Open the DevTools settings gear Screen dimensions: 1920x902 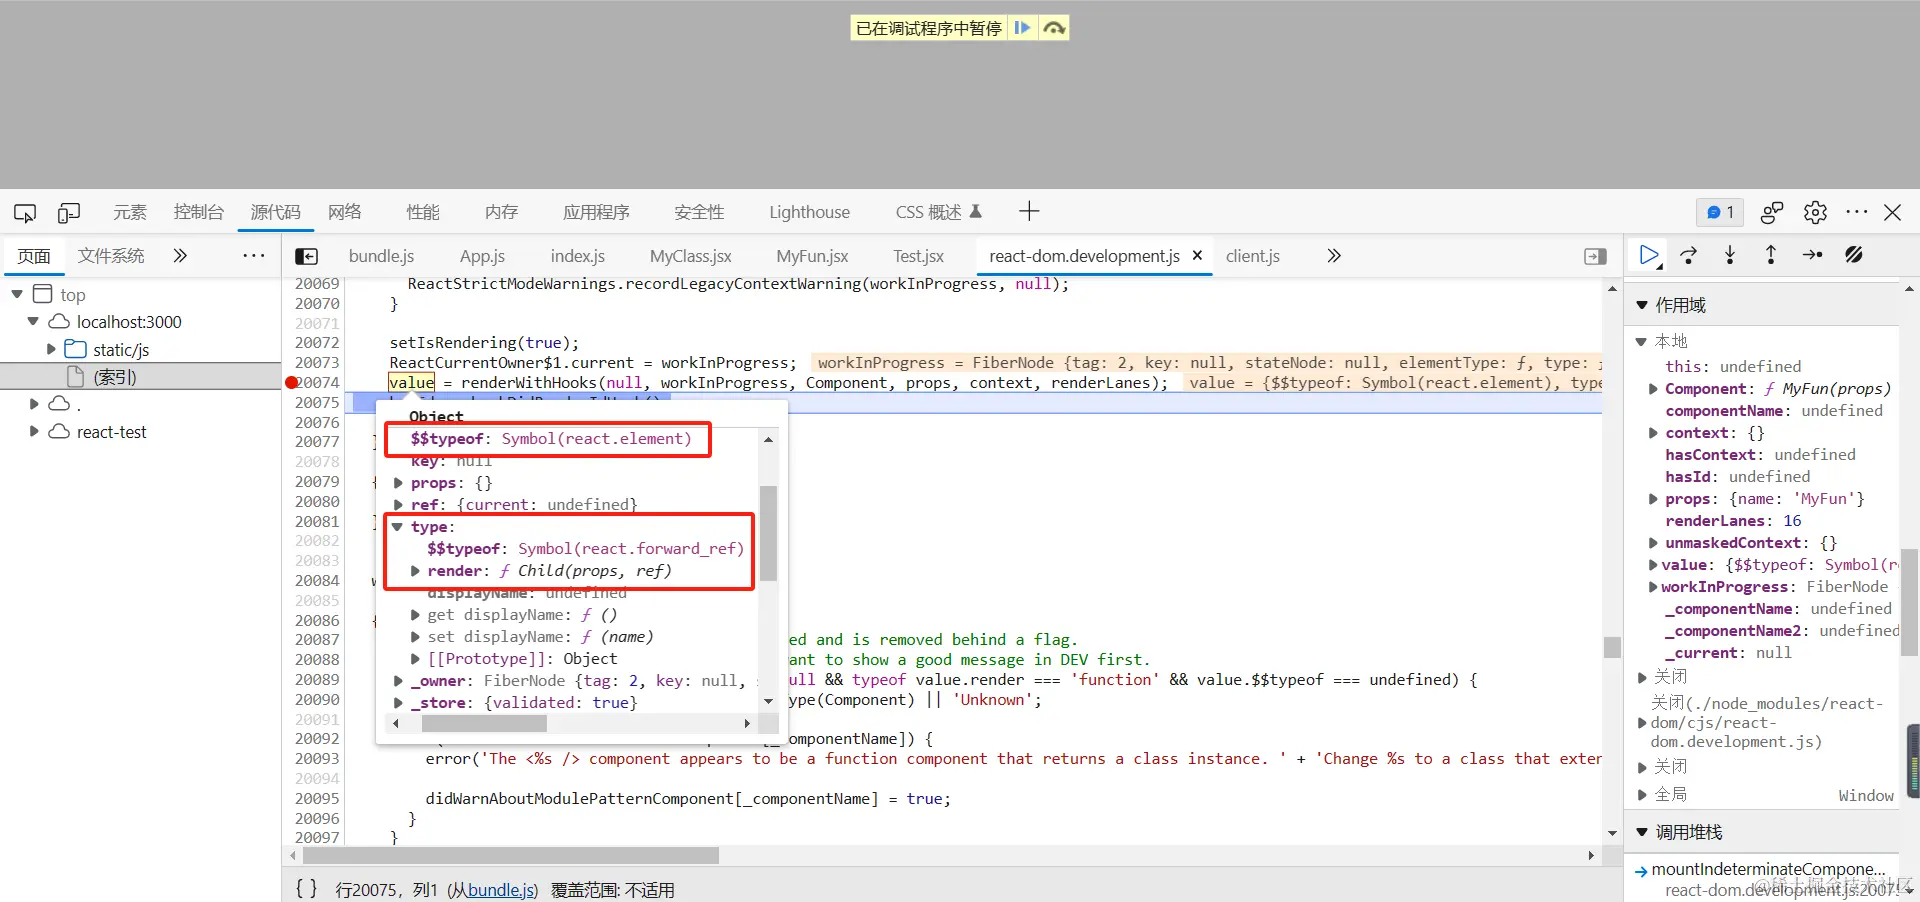pos(1815,212)
